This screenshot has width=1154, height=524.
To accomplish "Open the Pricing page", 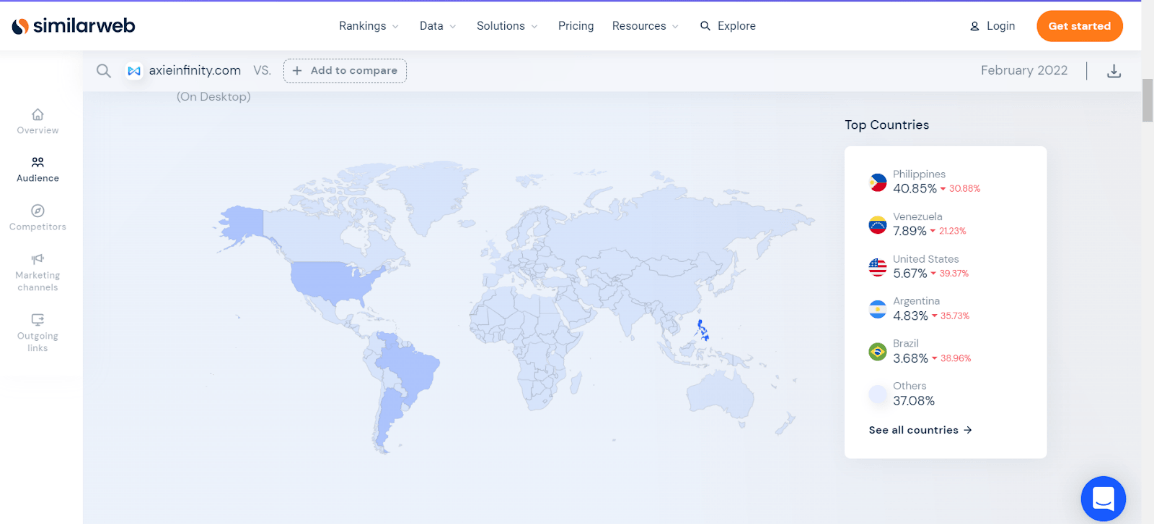I will [576, 26].
